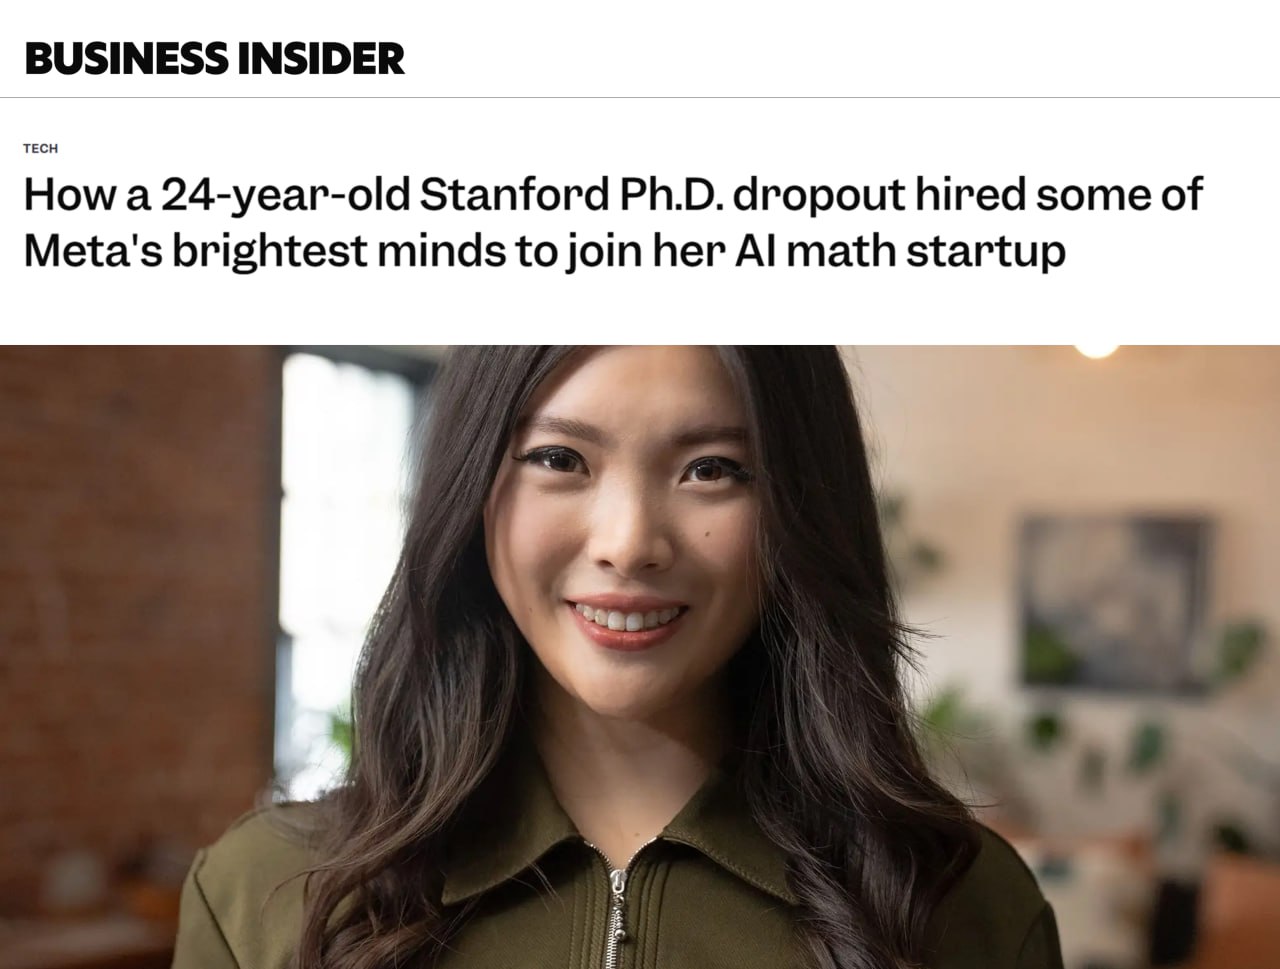The image size is (1280, 969).
Task: Click the glowing ceiling light in photo
Action: [1095, 348]
